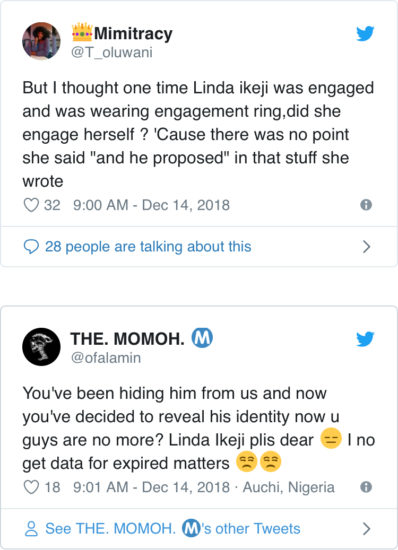The image size is (398, 550).
Task: Open Mimitracy's profile picture
Action: click(41, 41)
